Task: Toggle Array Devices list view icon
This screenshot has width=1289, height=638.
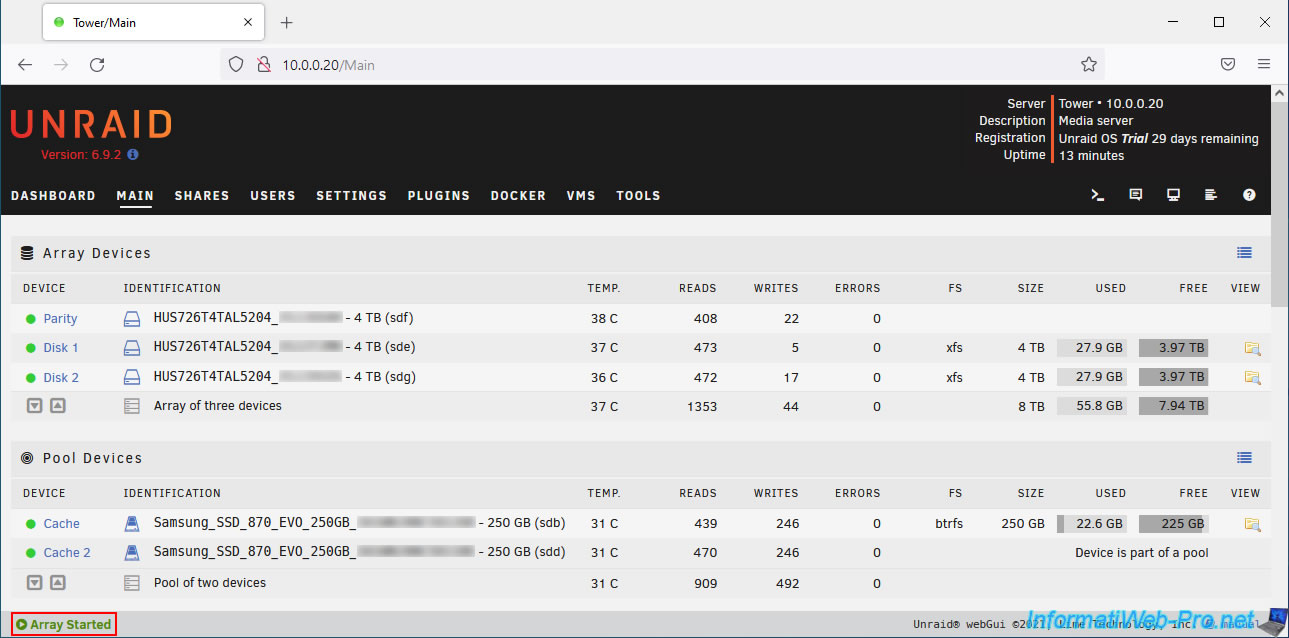Action: pos(1244,253)
